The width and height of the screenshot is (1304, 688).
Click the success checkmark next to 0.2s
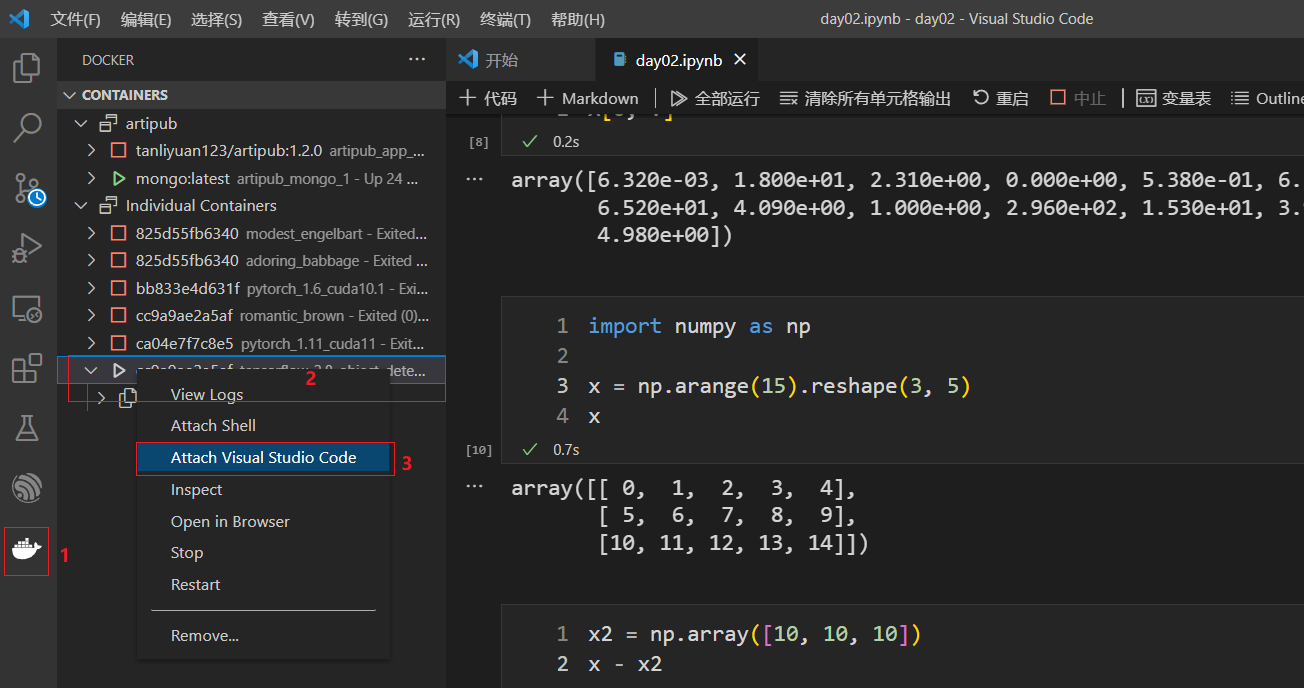(x=532, y=142)
